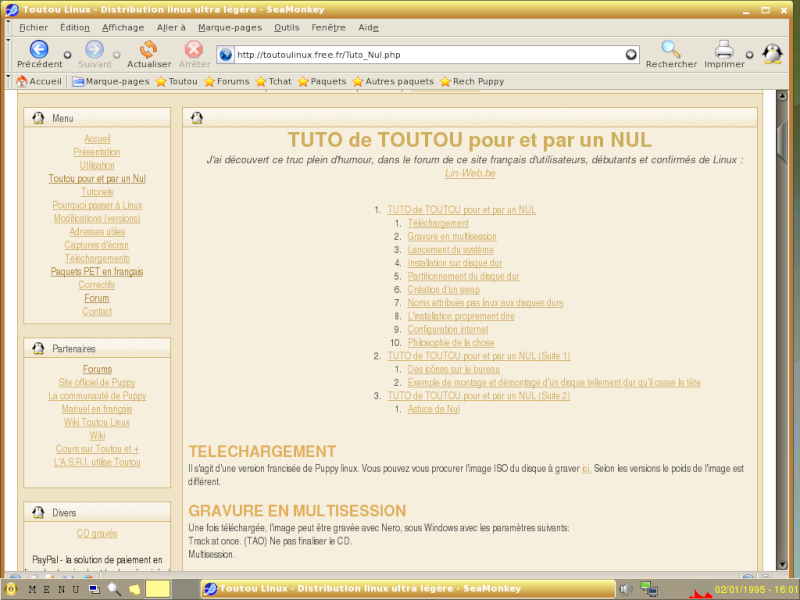Viewport: 800px width, 600px height.
Task: Reload page with the Actualiser icon
Action: tap(148, 49)
